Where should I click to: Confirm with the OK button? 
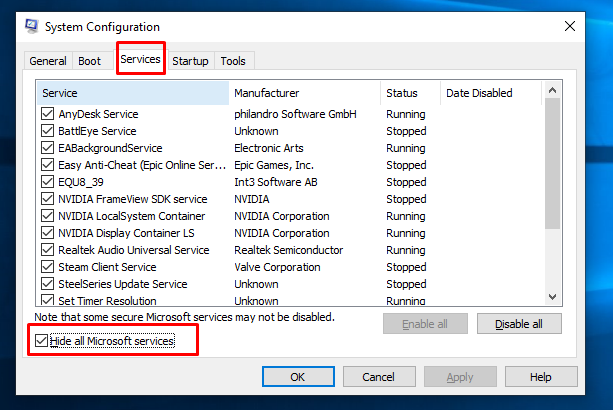pos(298,377)
